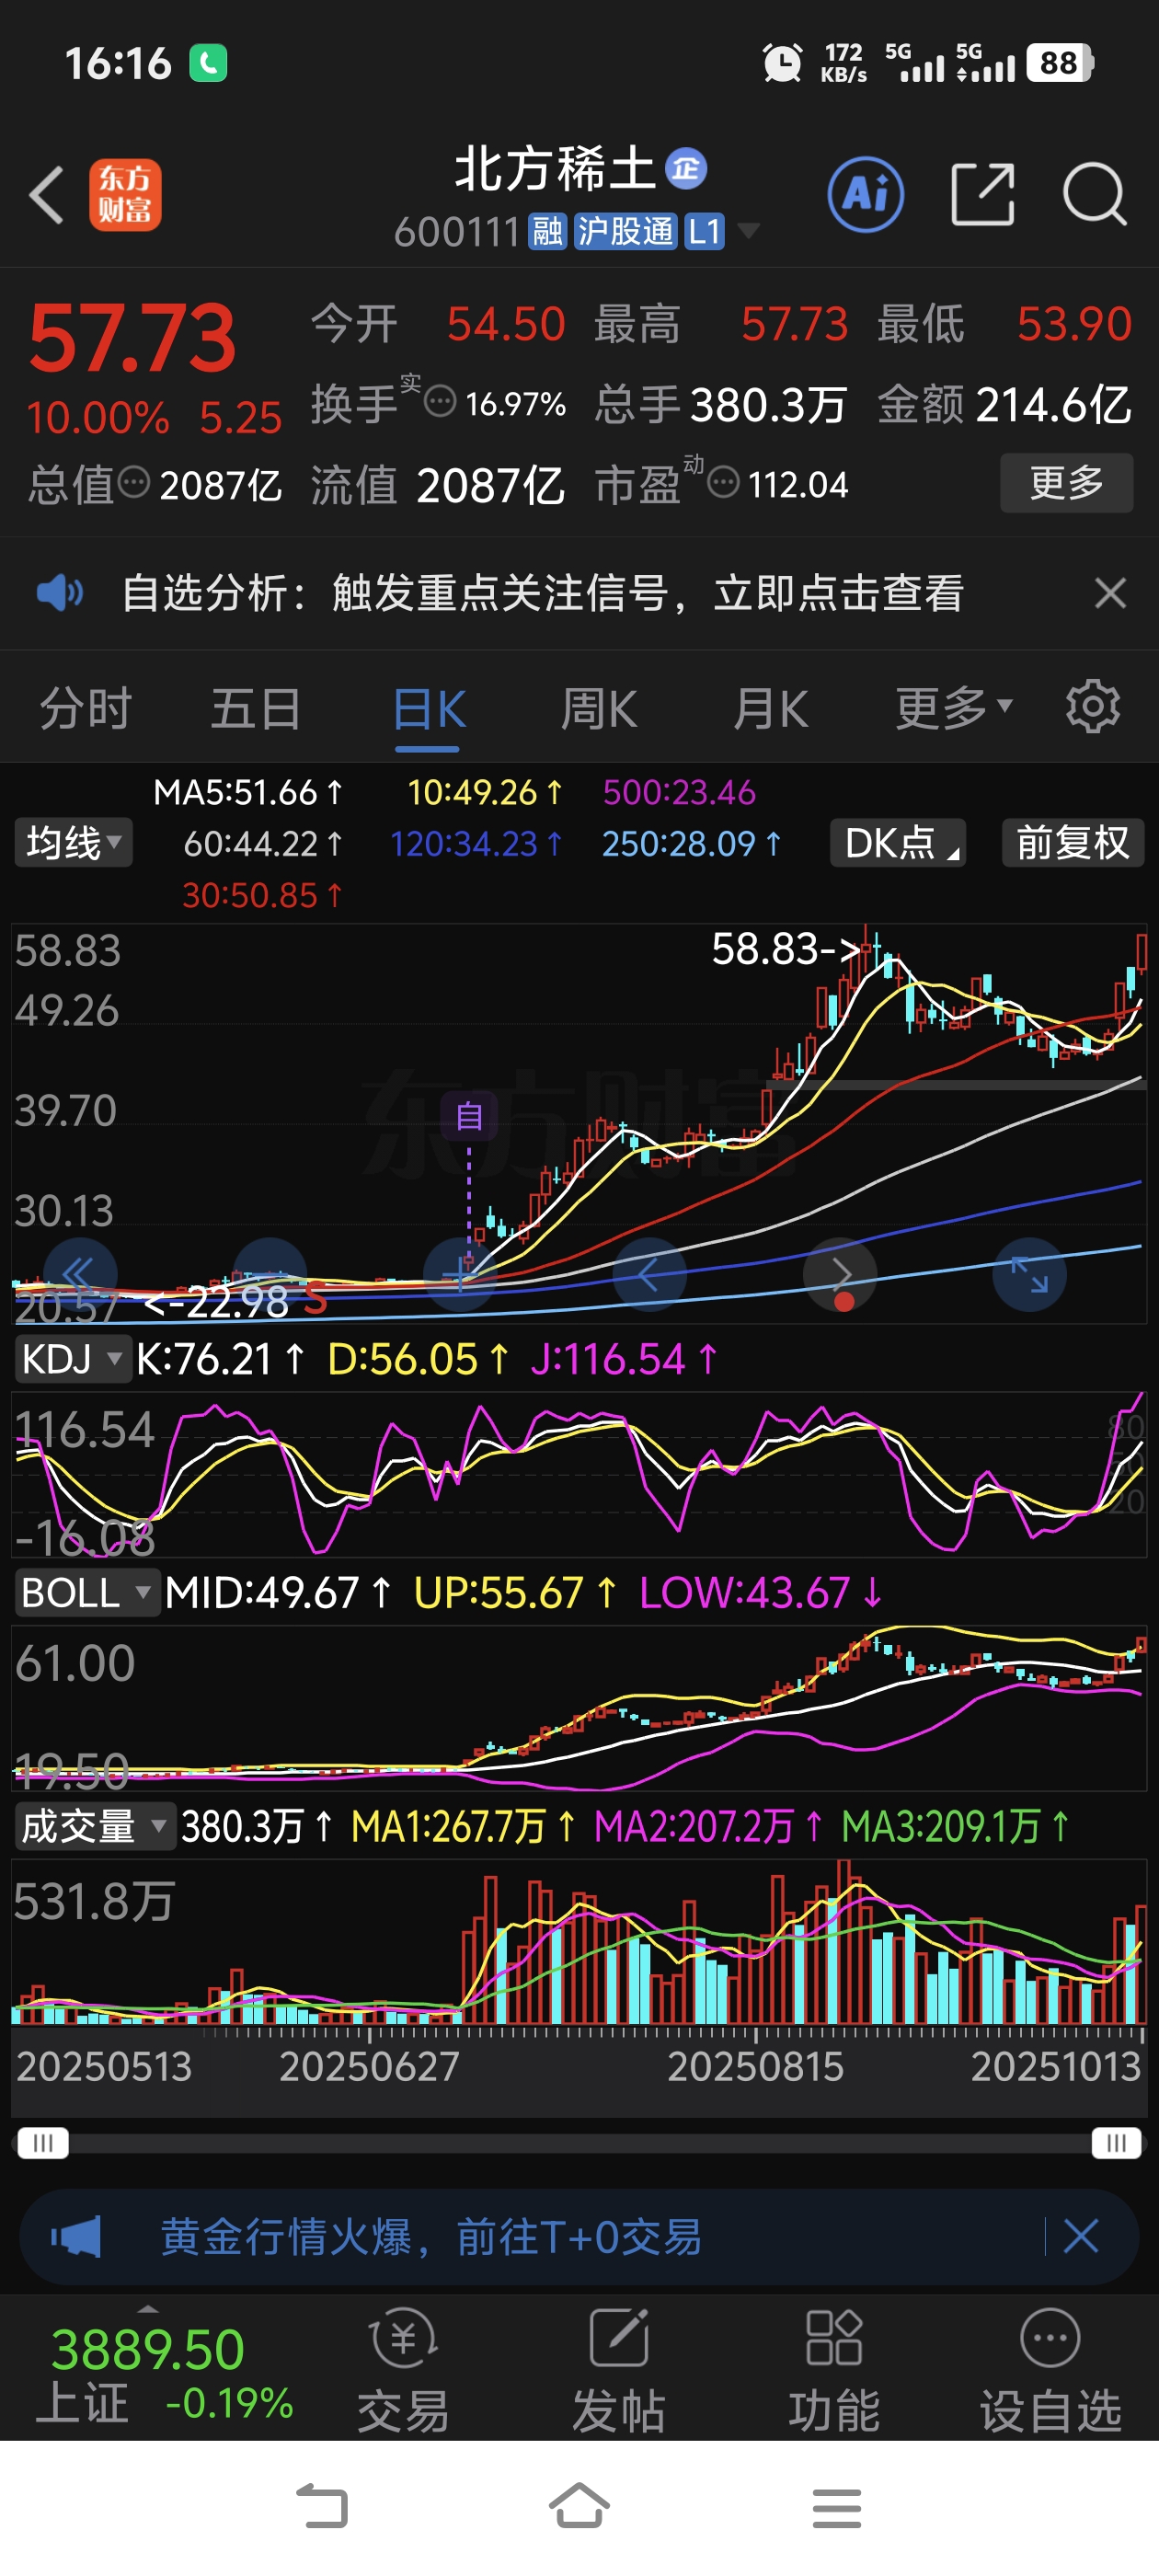Image resolution: width=1159 pixels, height=2576 pixels.
Task: Select the 日K tab
Action: tap(428, 709)
